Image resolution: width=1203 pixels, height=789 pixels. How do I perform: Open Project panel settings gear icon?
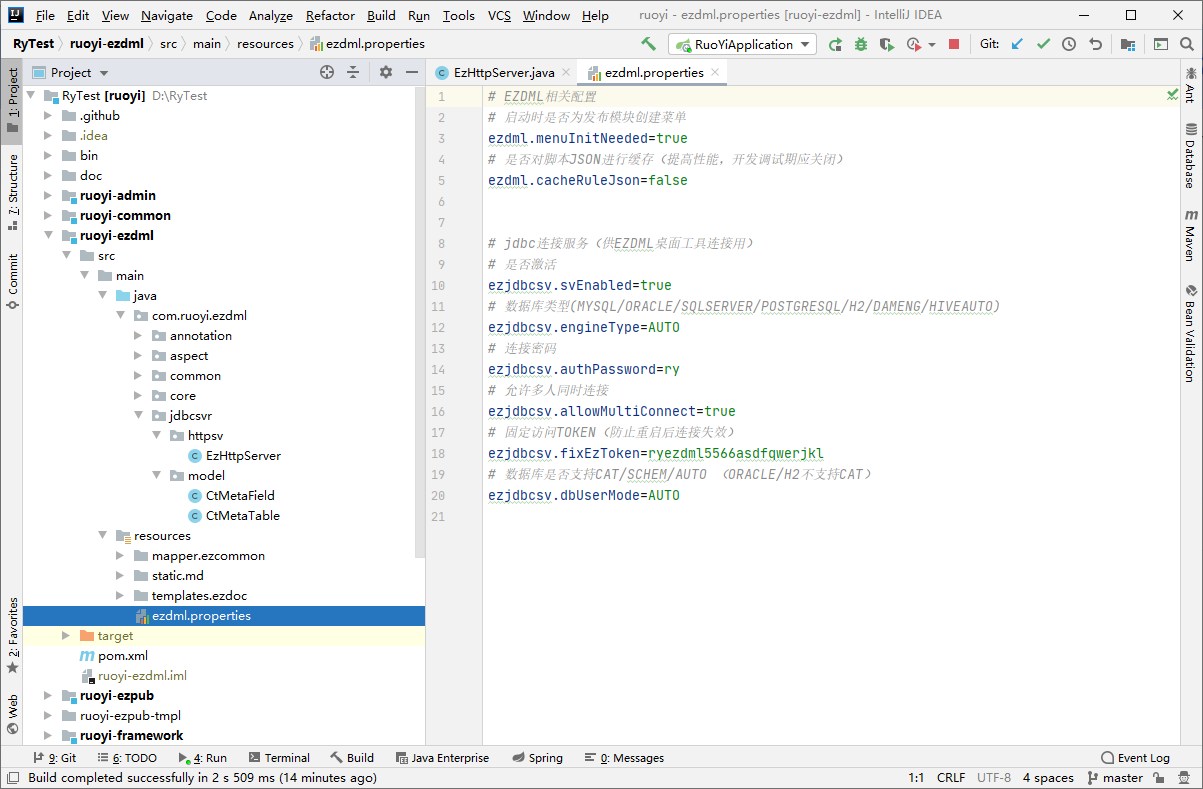pyautogui.click(x=386, y=72)
